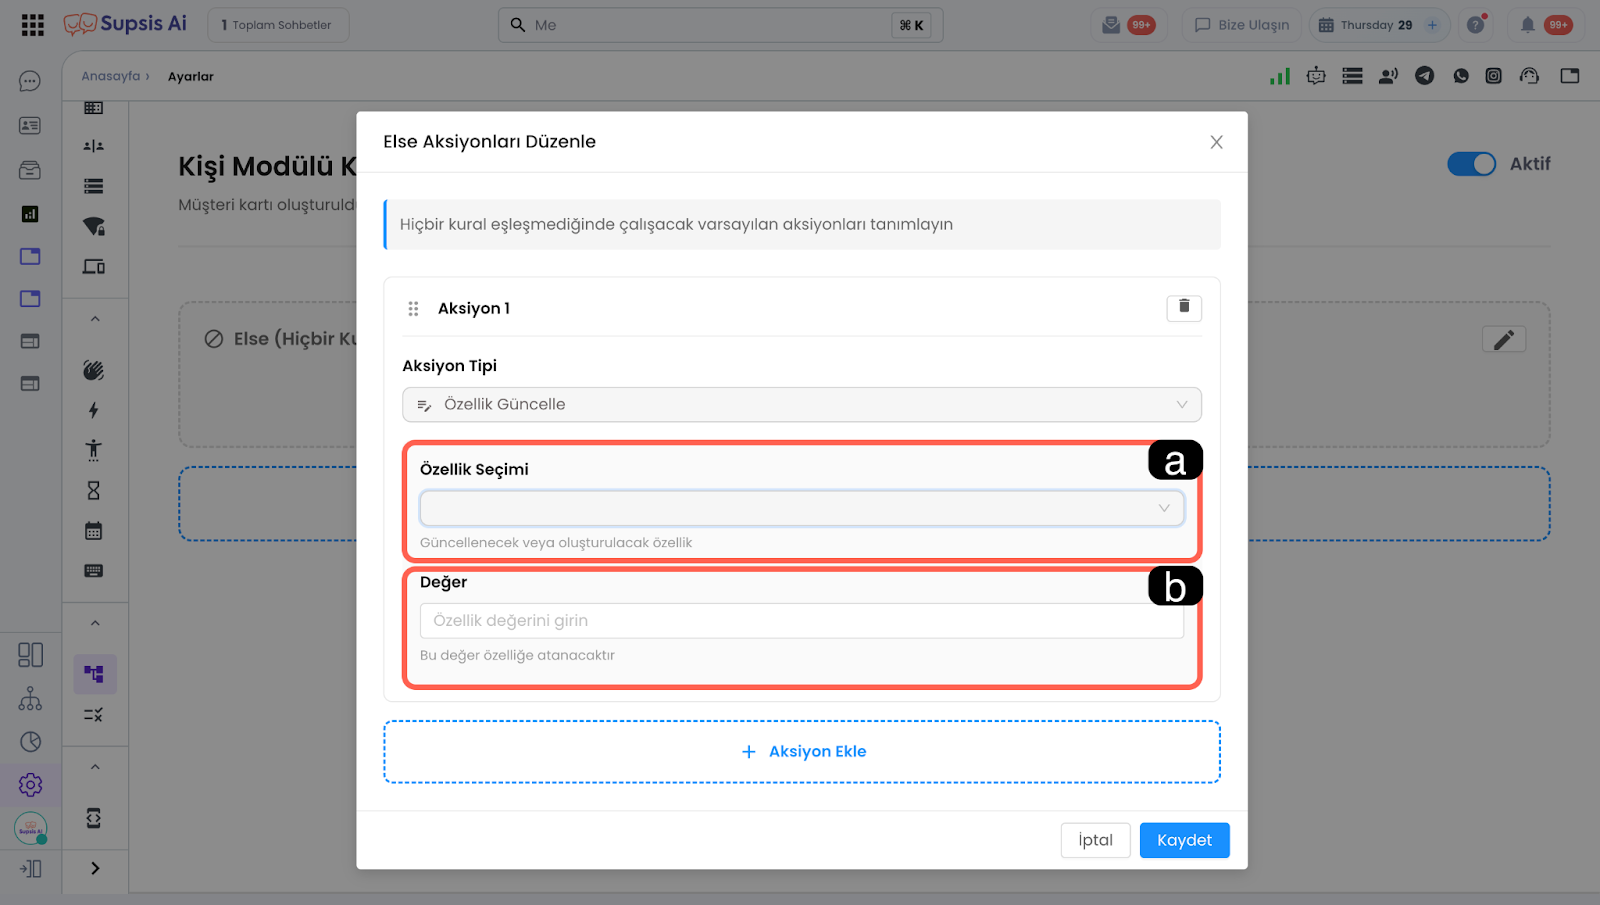
Task: Click the İptal button
Action: [x=1095, y=840]
